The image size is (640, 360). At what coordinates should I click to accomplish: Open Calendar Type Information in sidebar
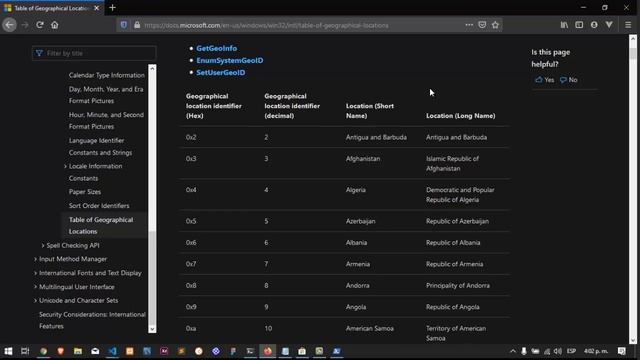107,75
